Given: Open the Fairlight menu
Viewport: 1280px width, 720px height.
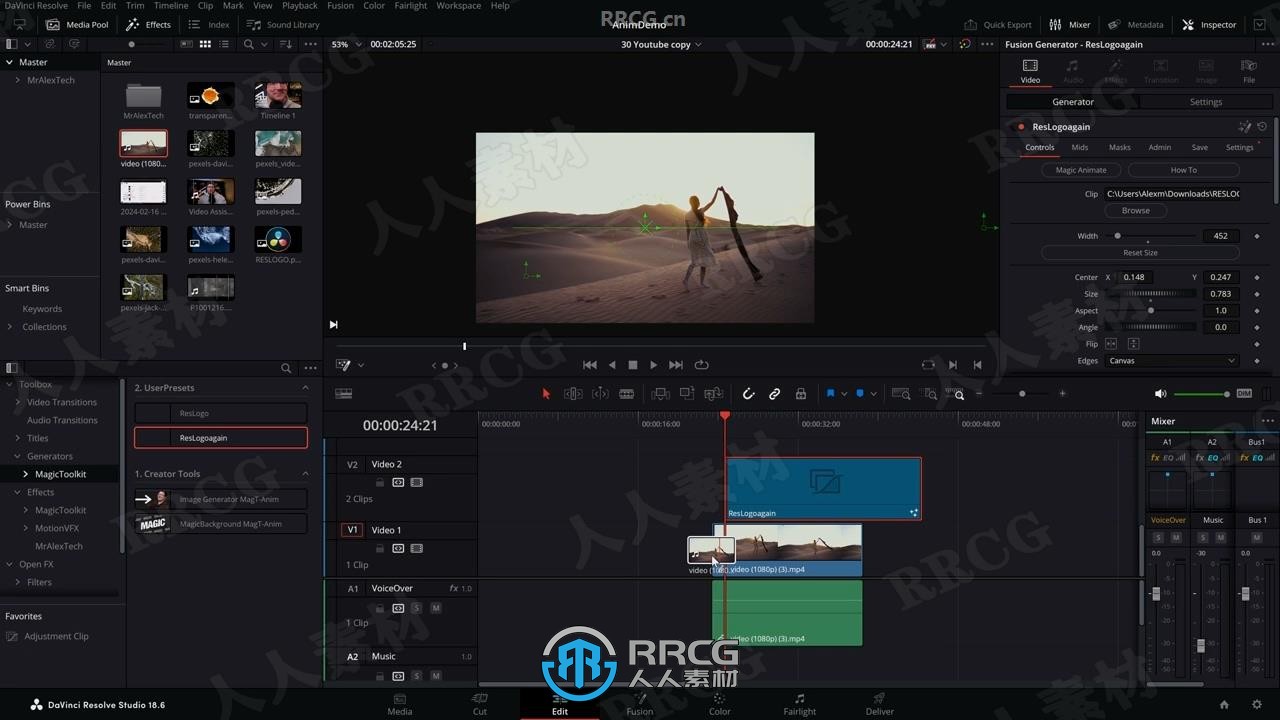Looking at the screenshot, I should 410,6.
